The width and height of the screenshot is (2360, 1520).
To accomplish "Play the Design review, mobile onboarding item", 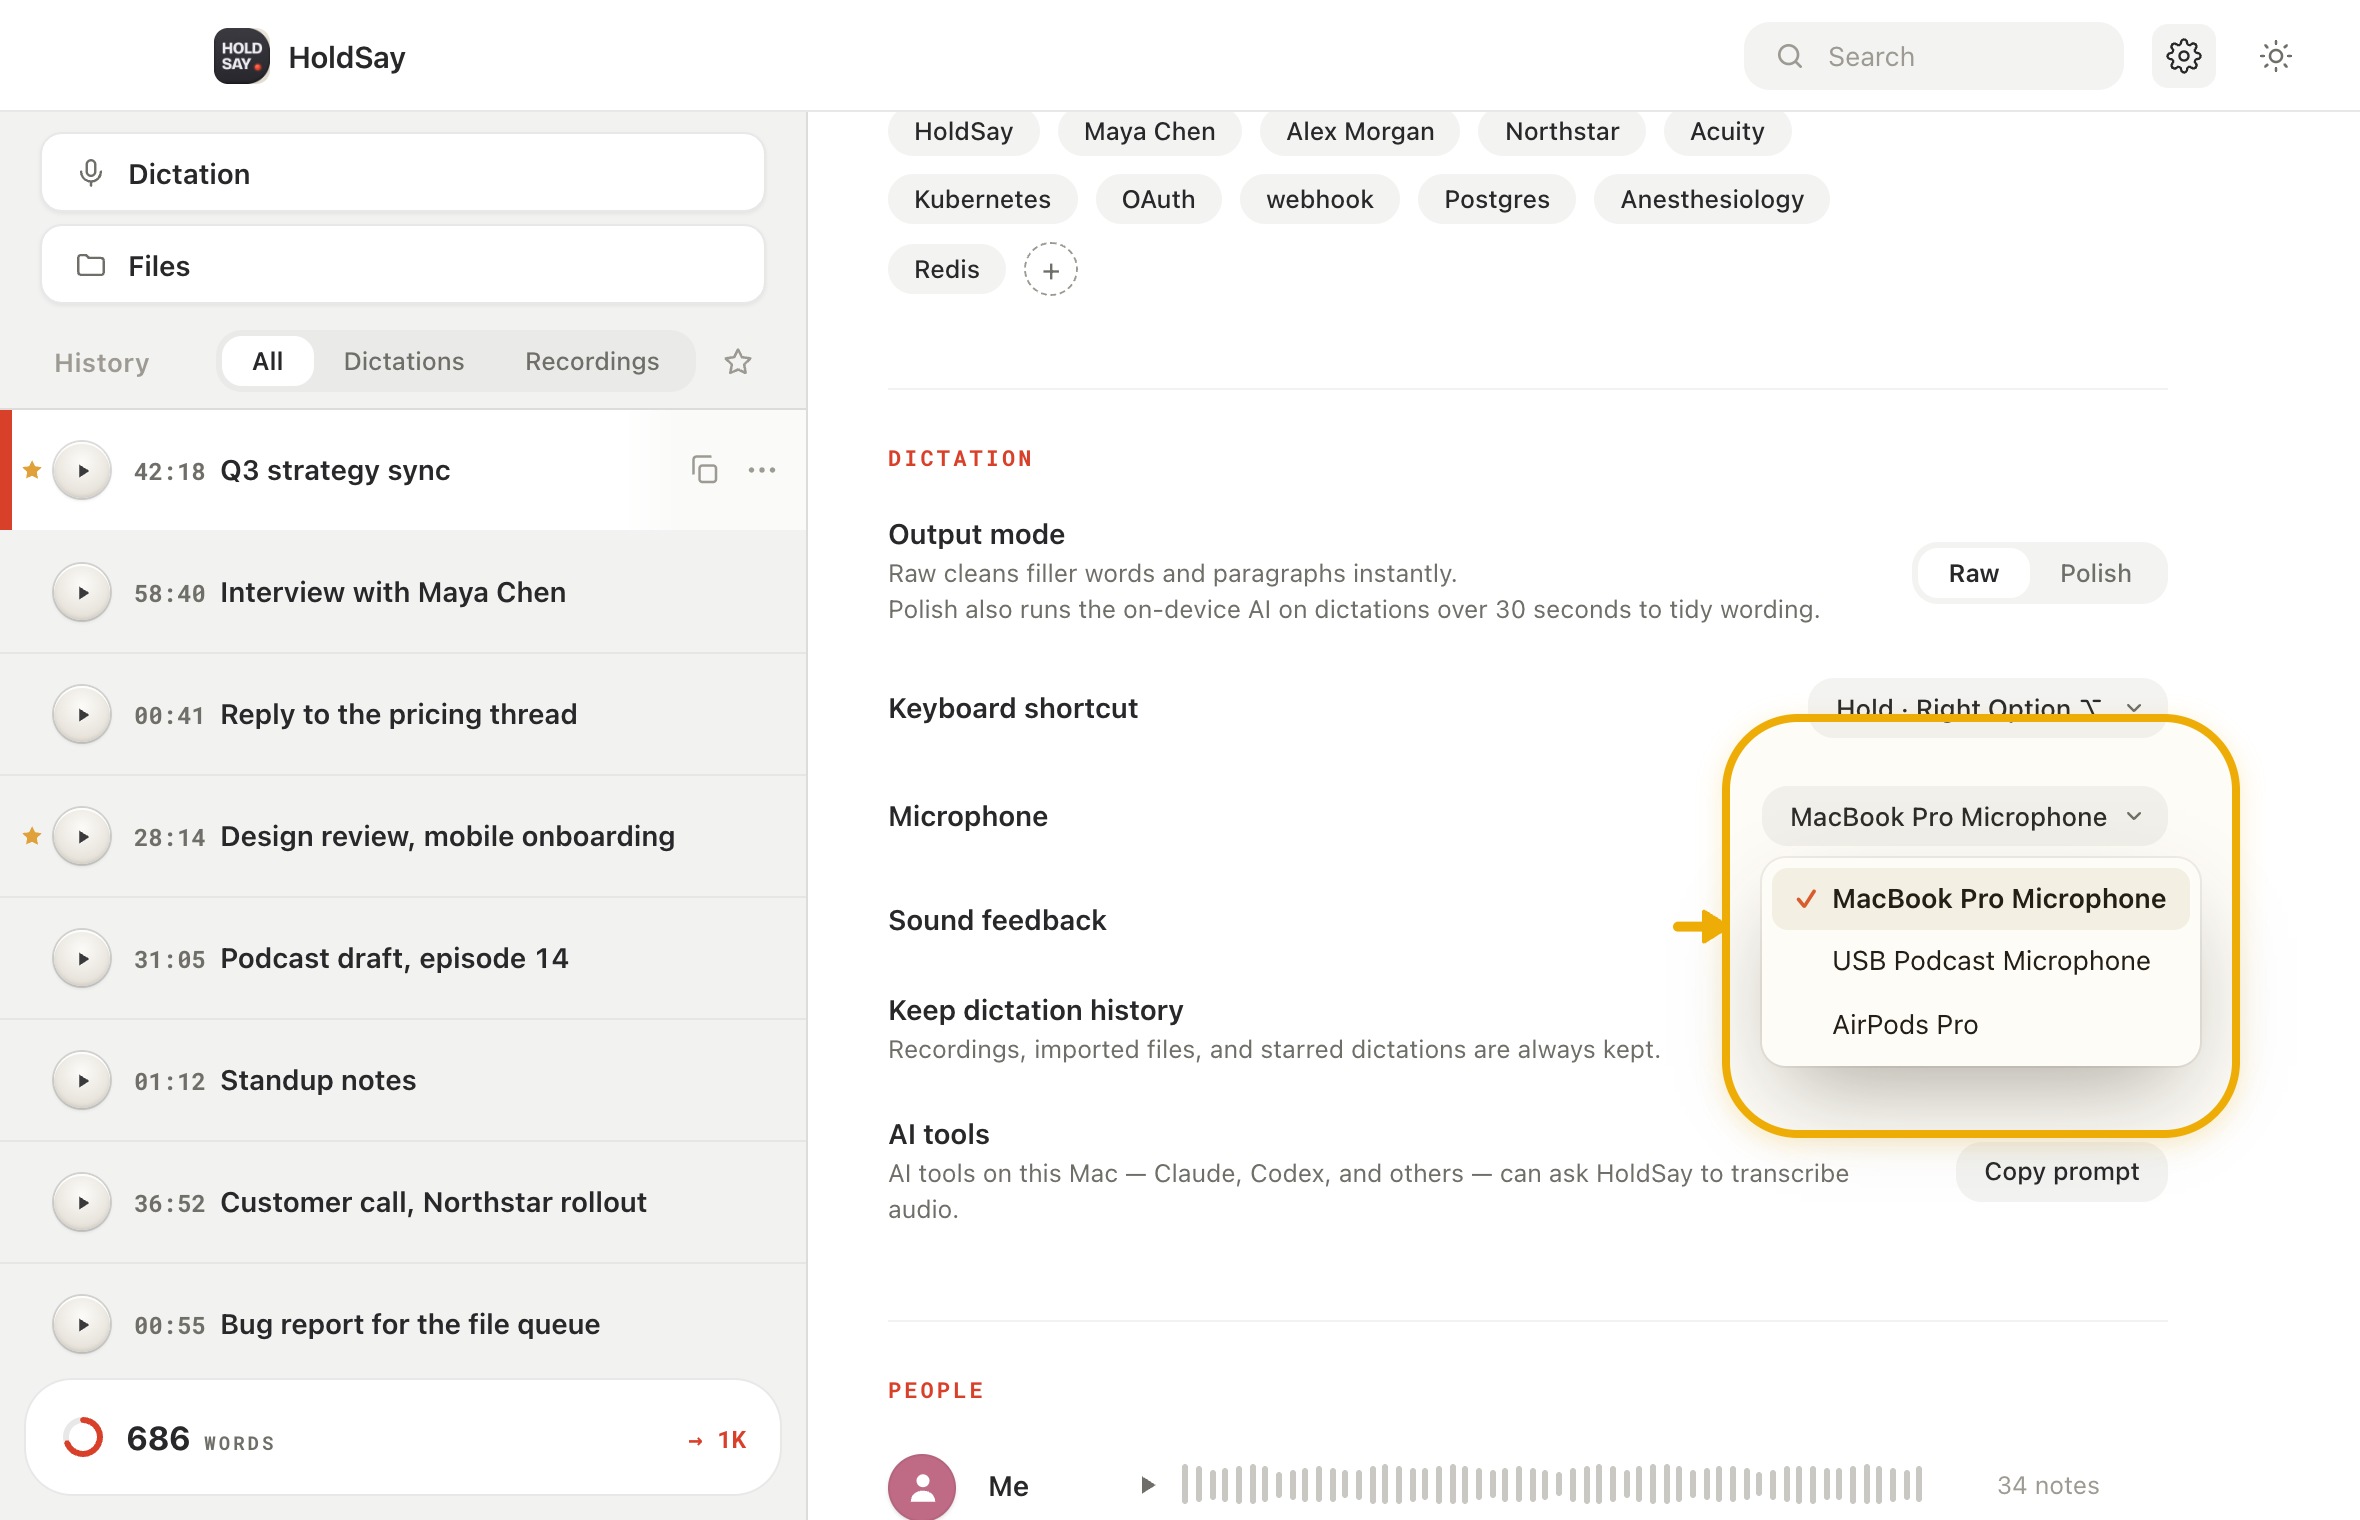I will coord(82,836).
